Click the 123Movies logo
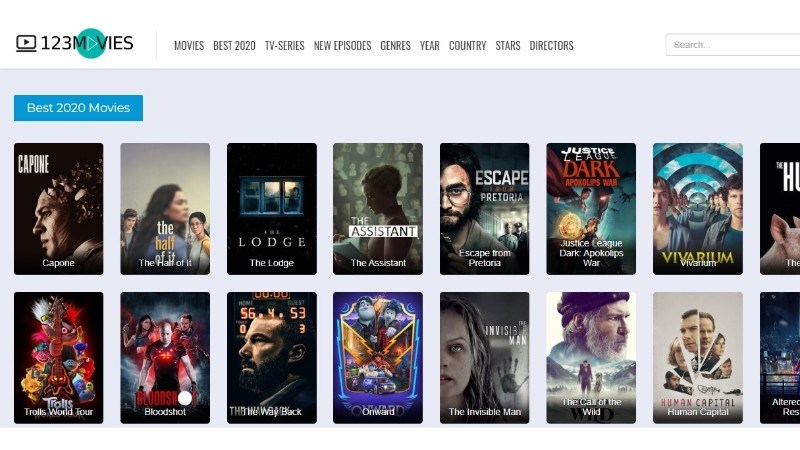 [74, 43]
